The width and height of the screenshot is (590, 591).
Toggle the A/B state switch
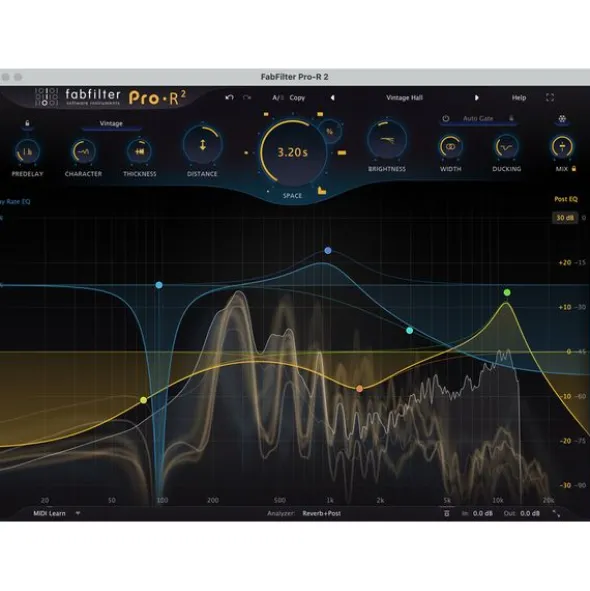pos(277,98)
